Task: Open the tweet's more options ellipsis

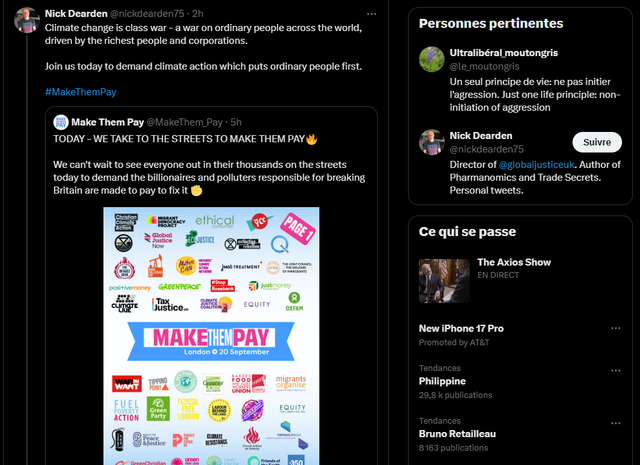Action: pyautogui.click(x=371, y=14)
